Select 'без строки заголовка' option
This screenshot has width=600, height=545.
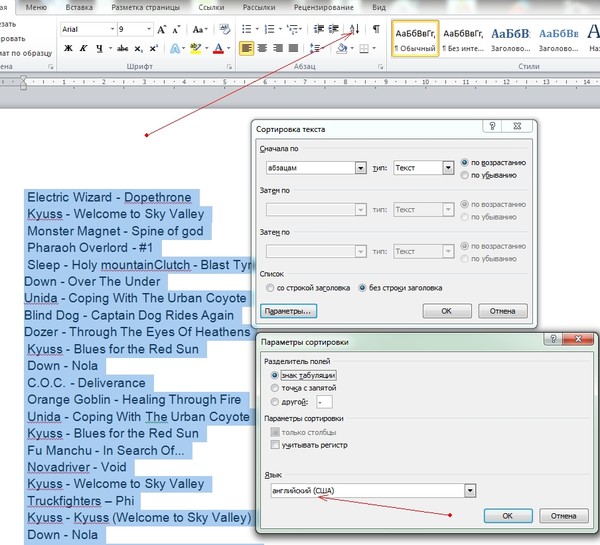(362, 288)
